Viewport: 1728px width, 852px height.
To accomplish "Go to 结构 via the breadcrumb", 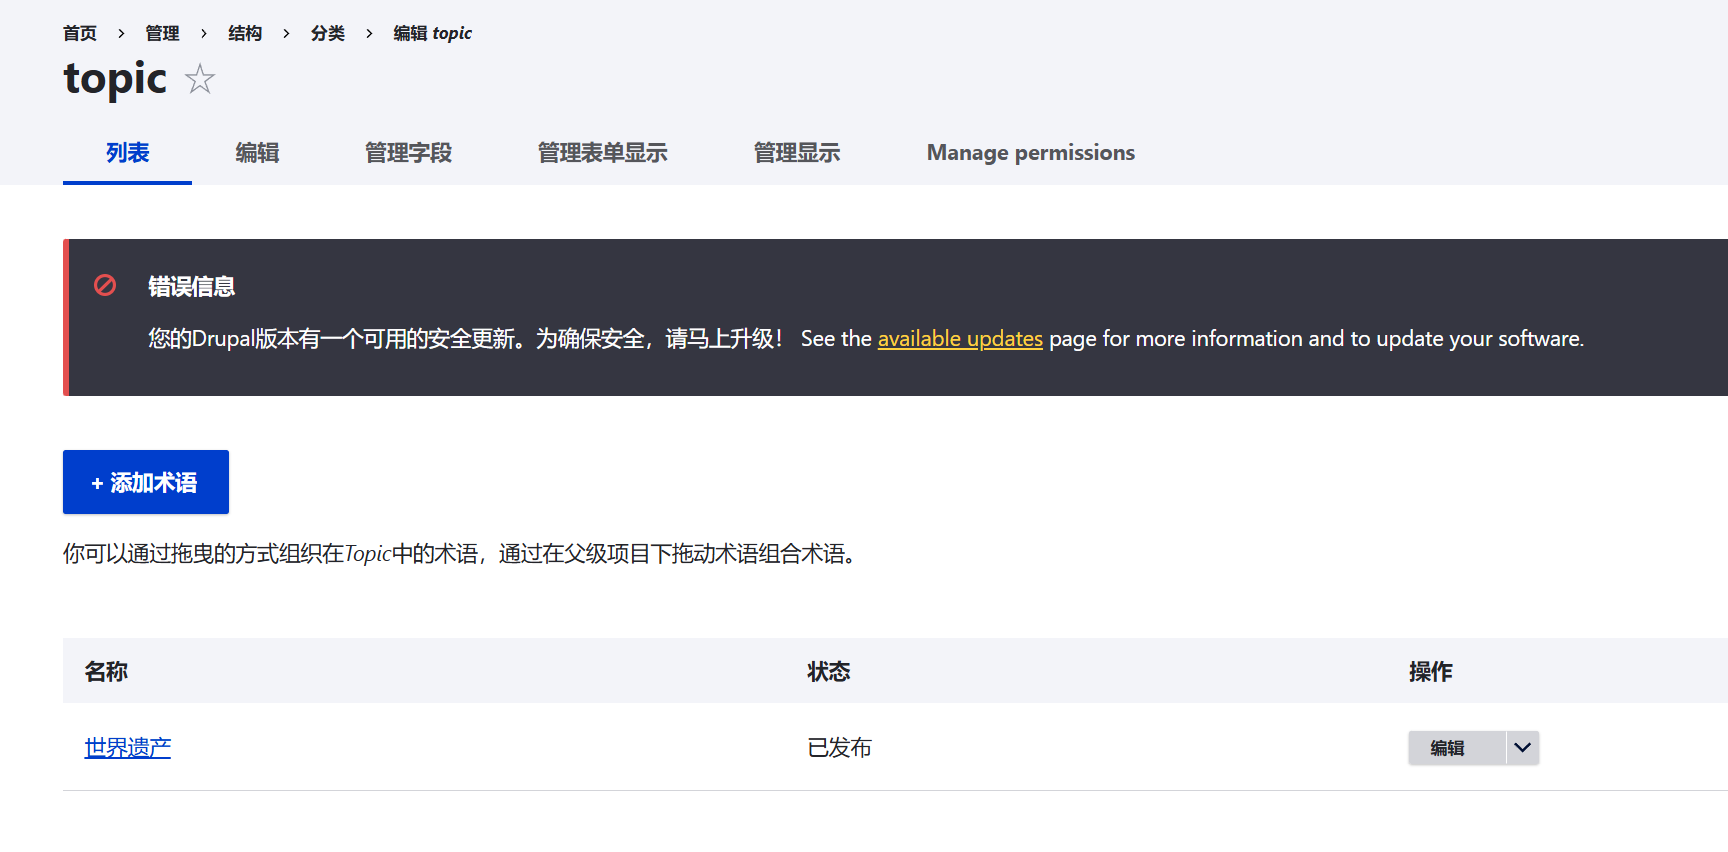I will tap(245, 33).
